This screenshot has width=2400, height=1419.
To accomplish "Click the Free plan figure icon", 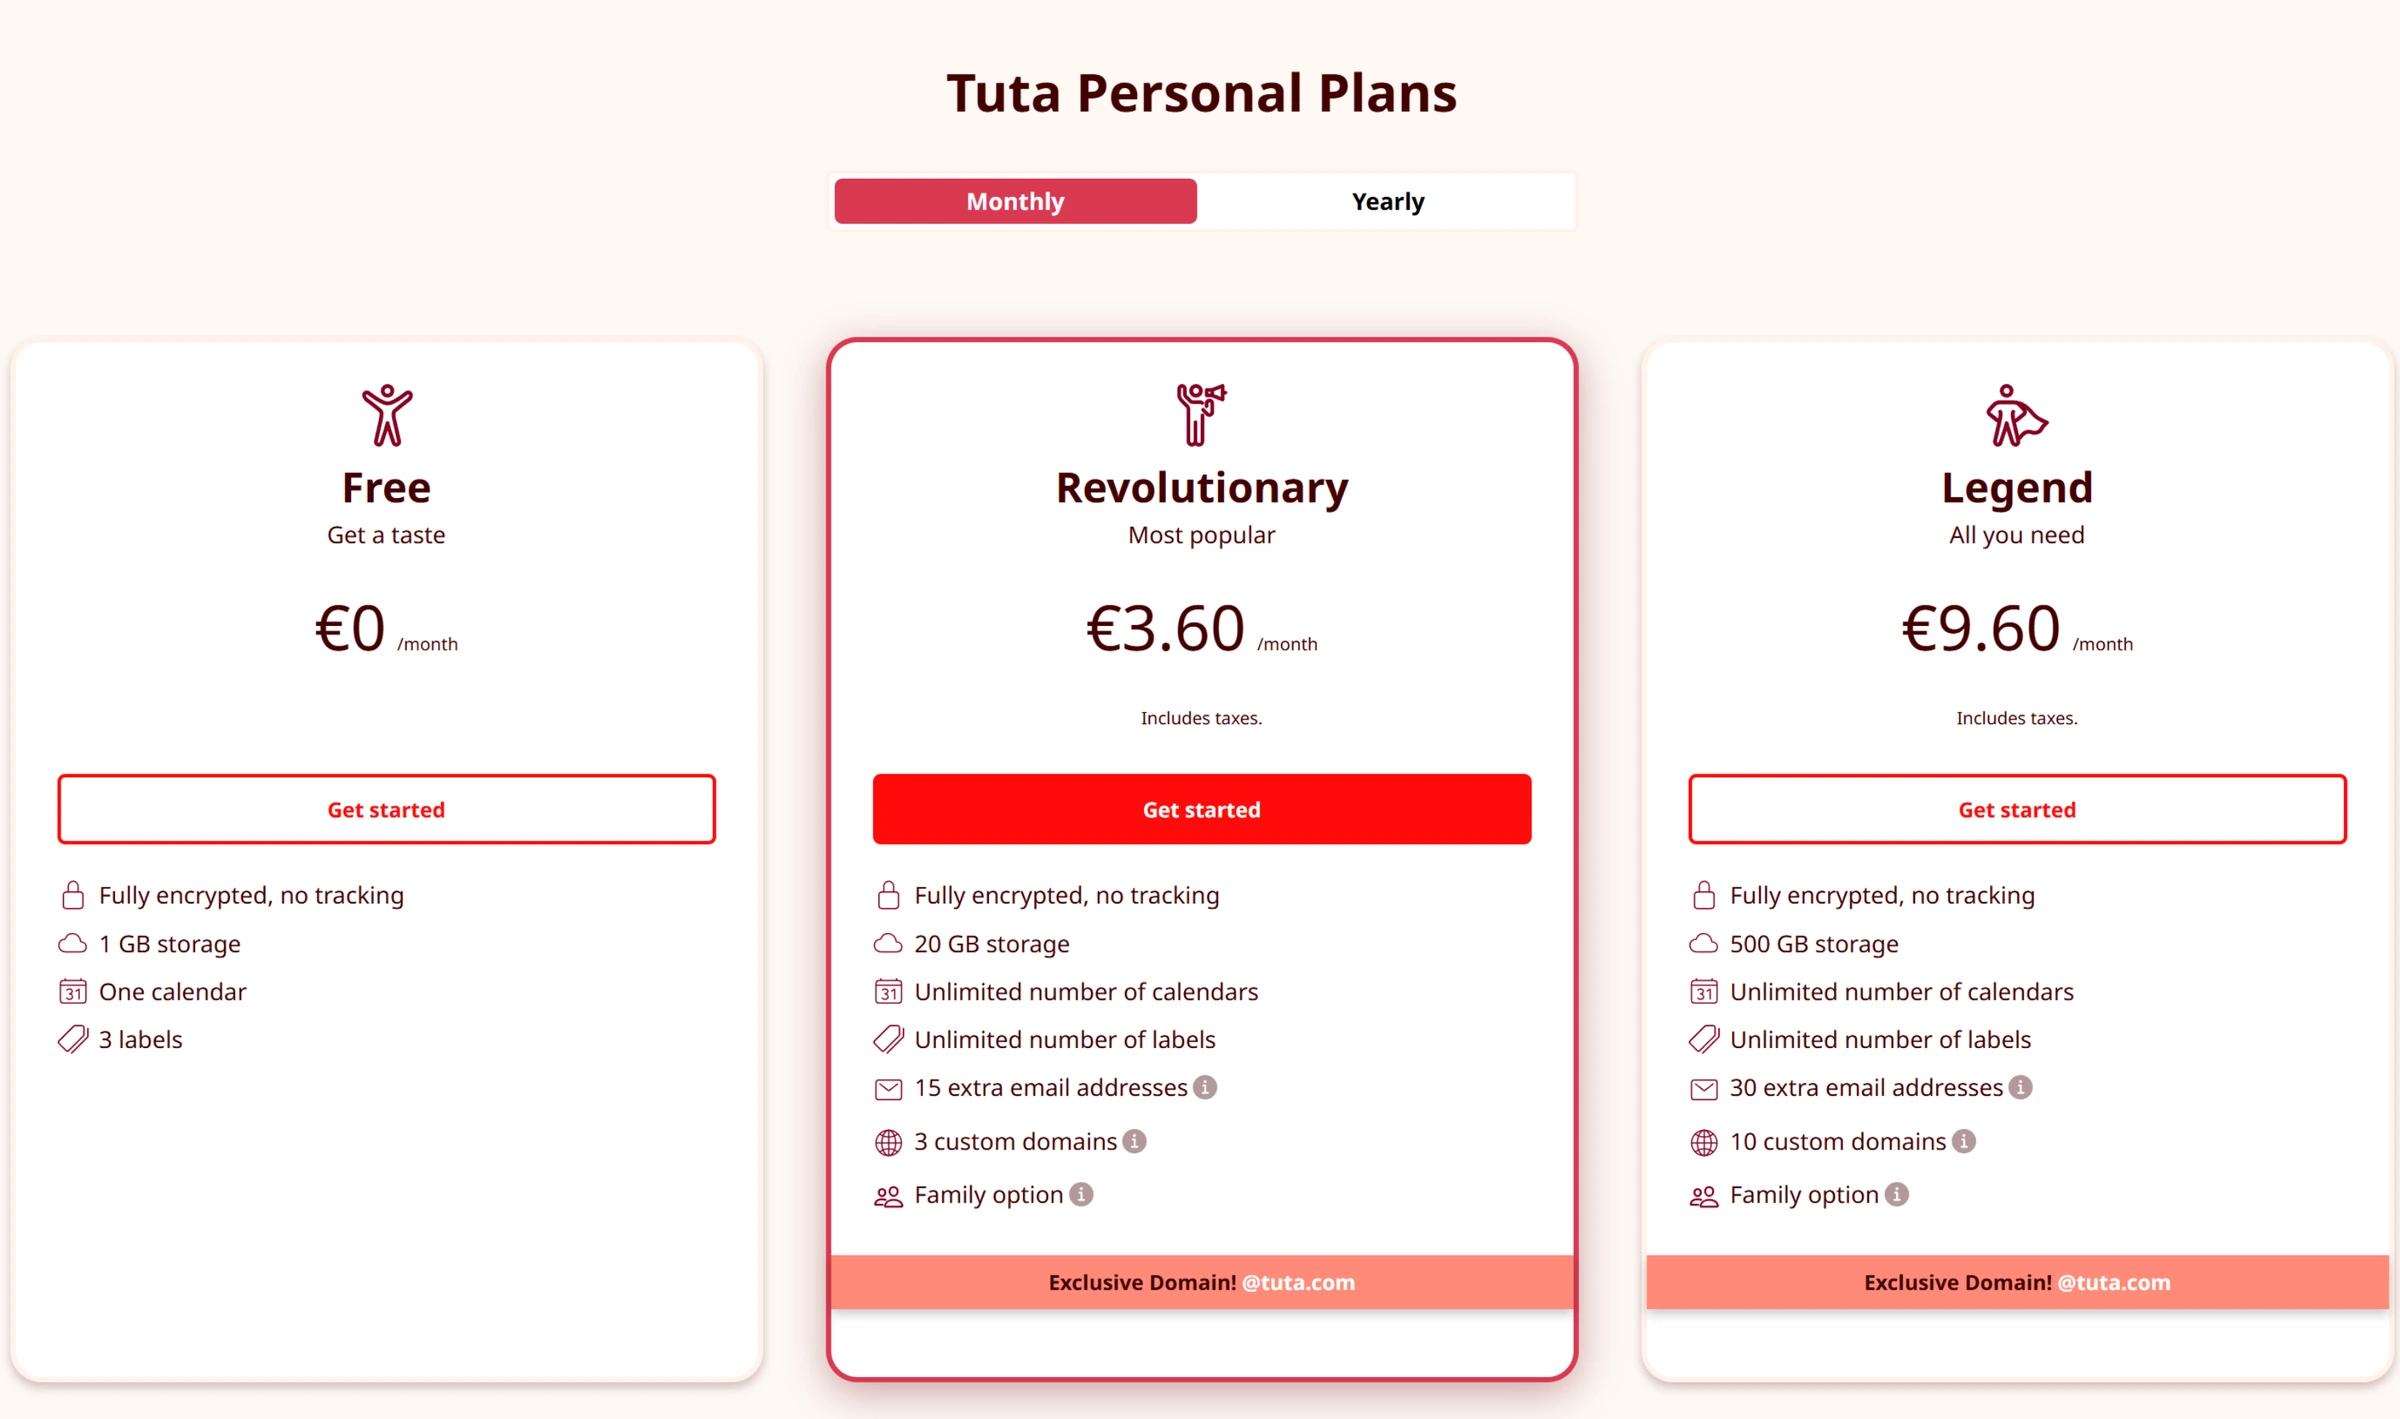I will click(386, 415).
